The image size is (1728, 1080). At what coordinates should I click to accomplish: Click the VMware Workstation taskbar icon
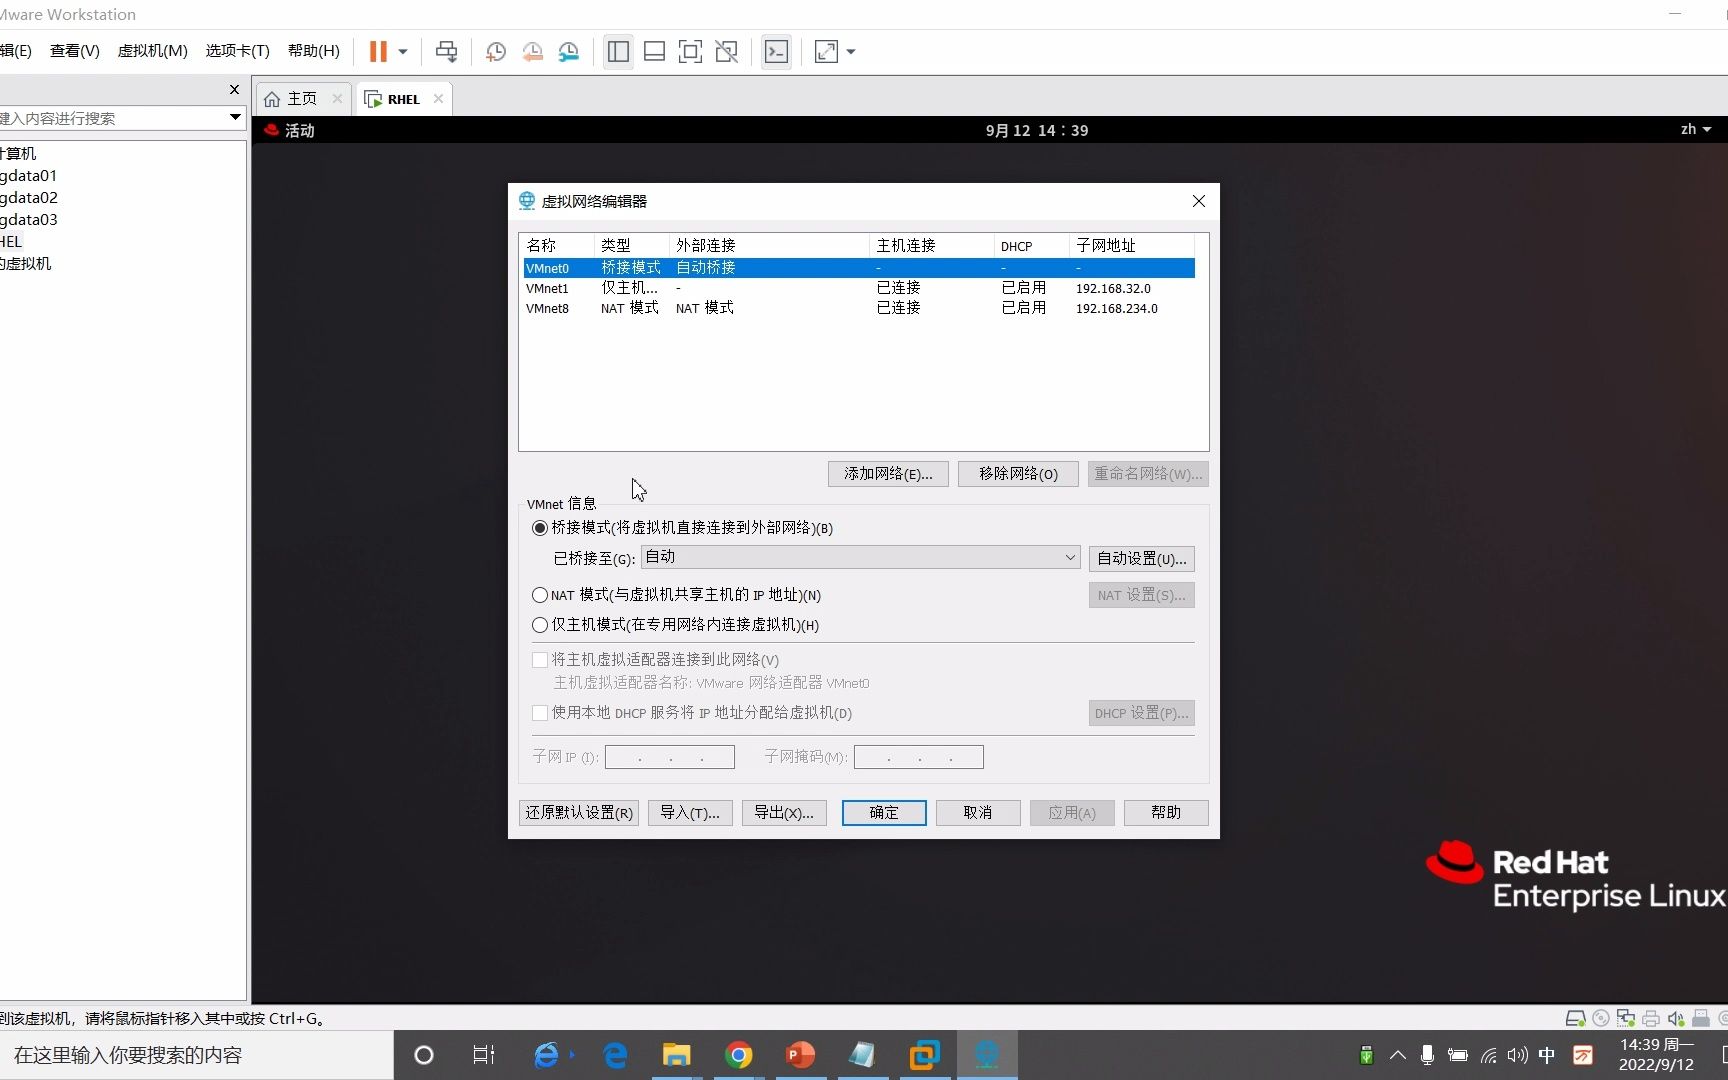click(925, 1055)
